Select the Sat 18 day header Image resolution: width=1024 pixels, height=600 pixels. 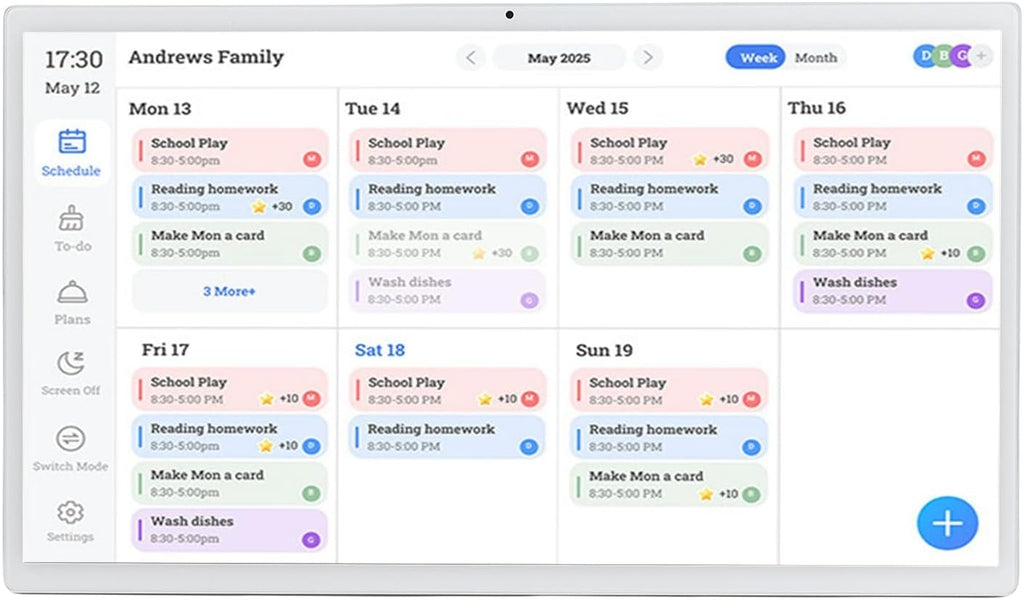pyautogui.click(x=379, y=350)
